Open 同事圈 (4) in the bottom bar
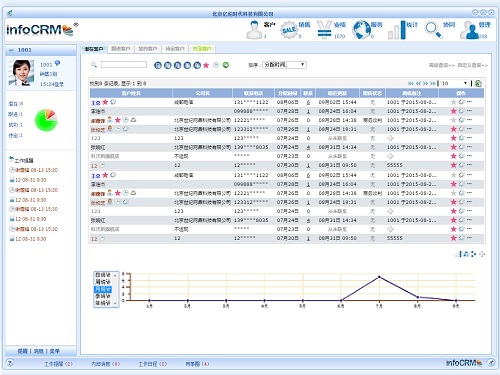Screen dimensions: 500x375 pyautogui.click(x=197, y=364)
